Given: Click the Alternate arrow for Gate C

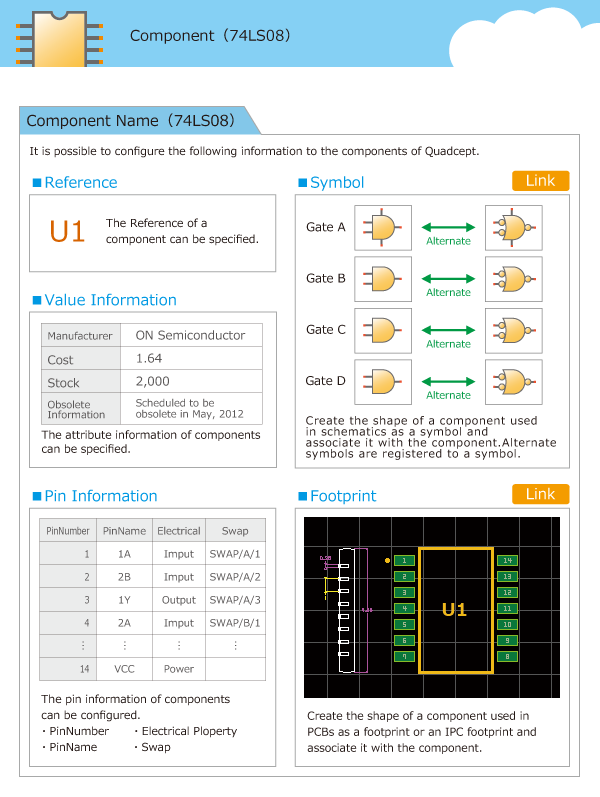Looking at the screenshot, I should (x=448, y=330).
